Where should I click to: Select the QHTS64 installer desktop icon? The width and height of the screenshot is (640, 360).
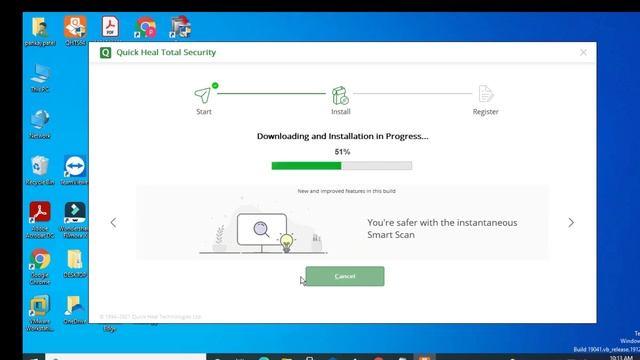pos(75,31)
